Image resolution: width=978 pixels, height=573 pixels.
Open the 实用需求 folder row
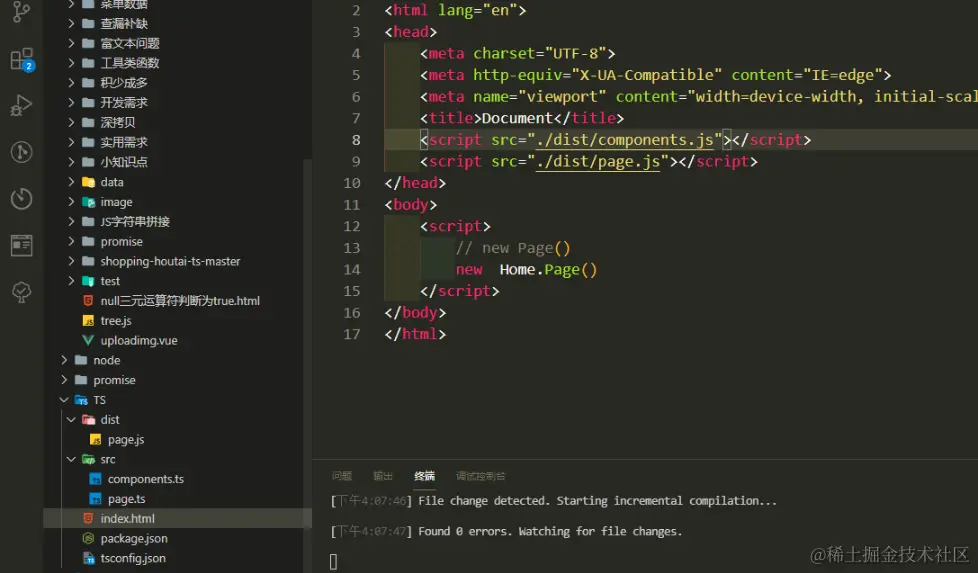(177, 142)
